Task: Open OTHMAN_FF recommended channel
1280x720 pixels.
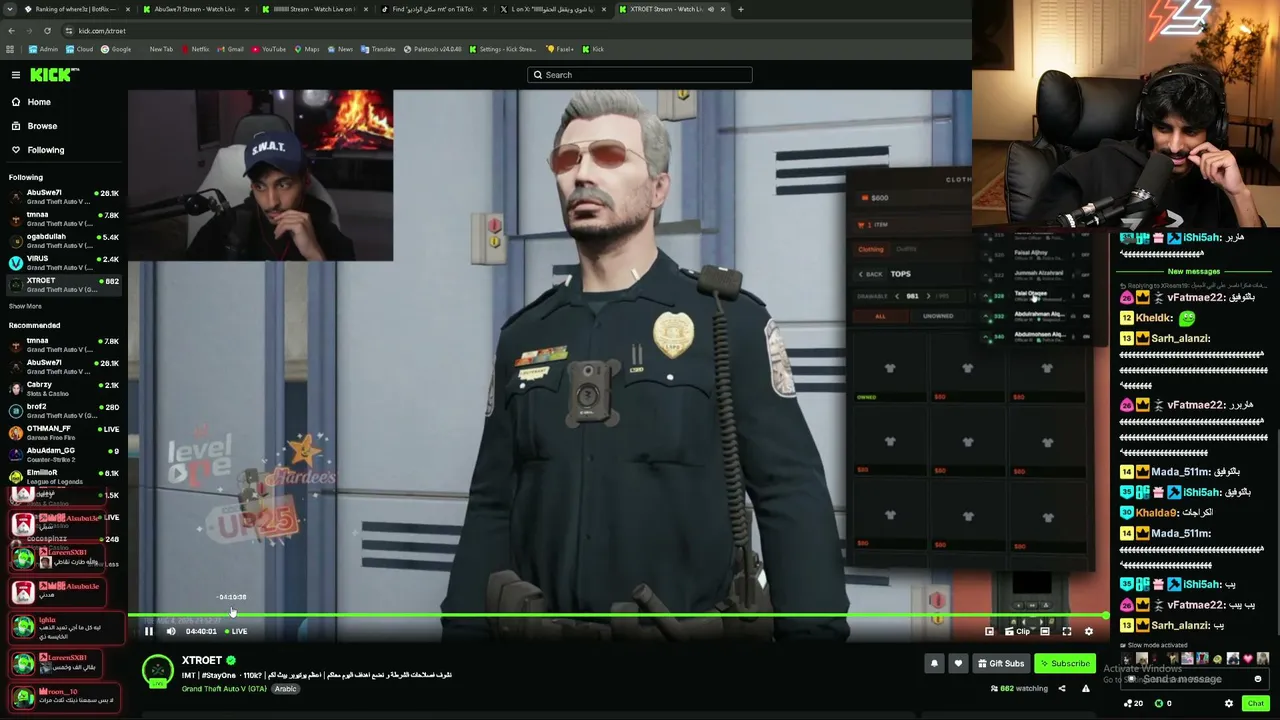Action: [x=63, y=433]
